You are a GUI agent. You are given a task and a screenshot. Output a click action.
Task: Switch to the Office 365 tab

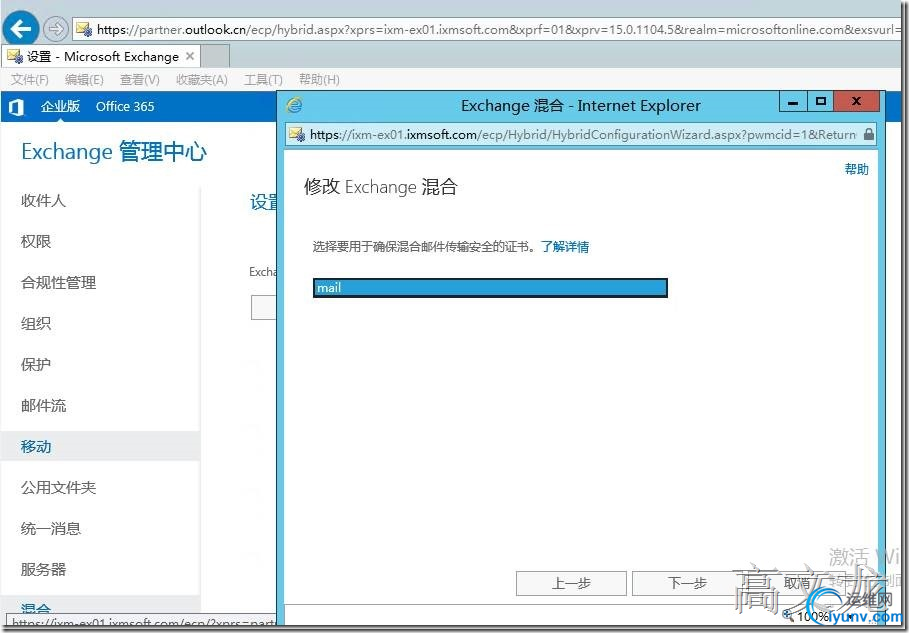(125, 106)
